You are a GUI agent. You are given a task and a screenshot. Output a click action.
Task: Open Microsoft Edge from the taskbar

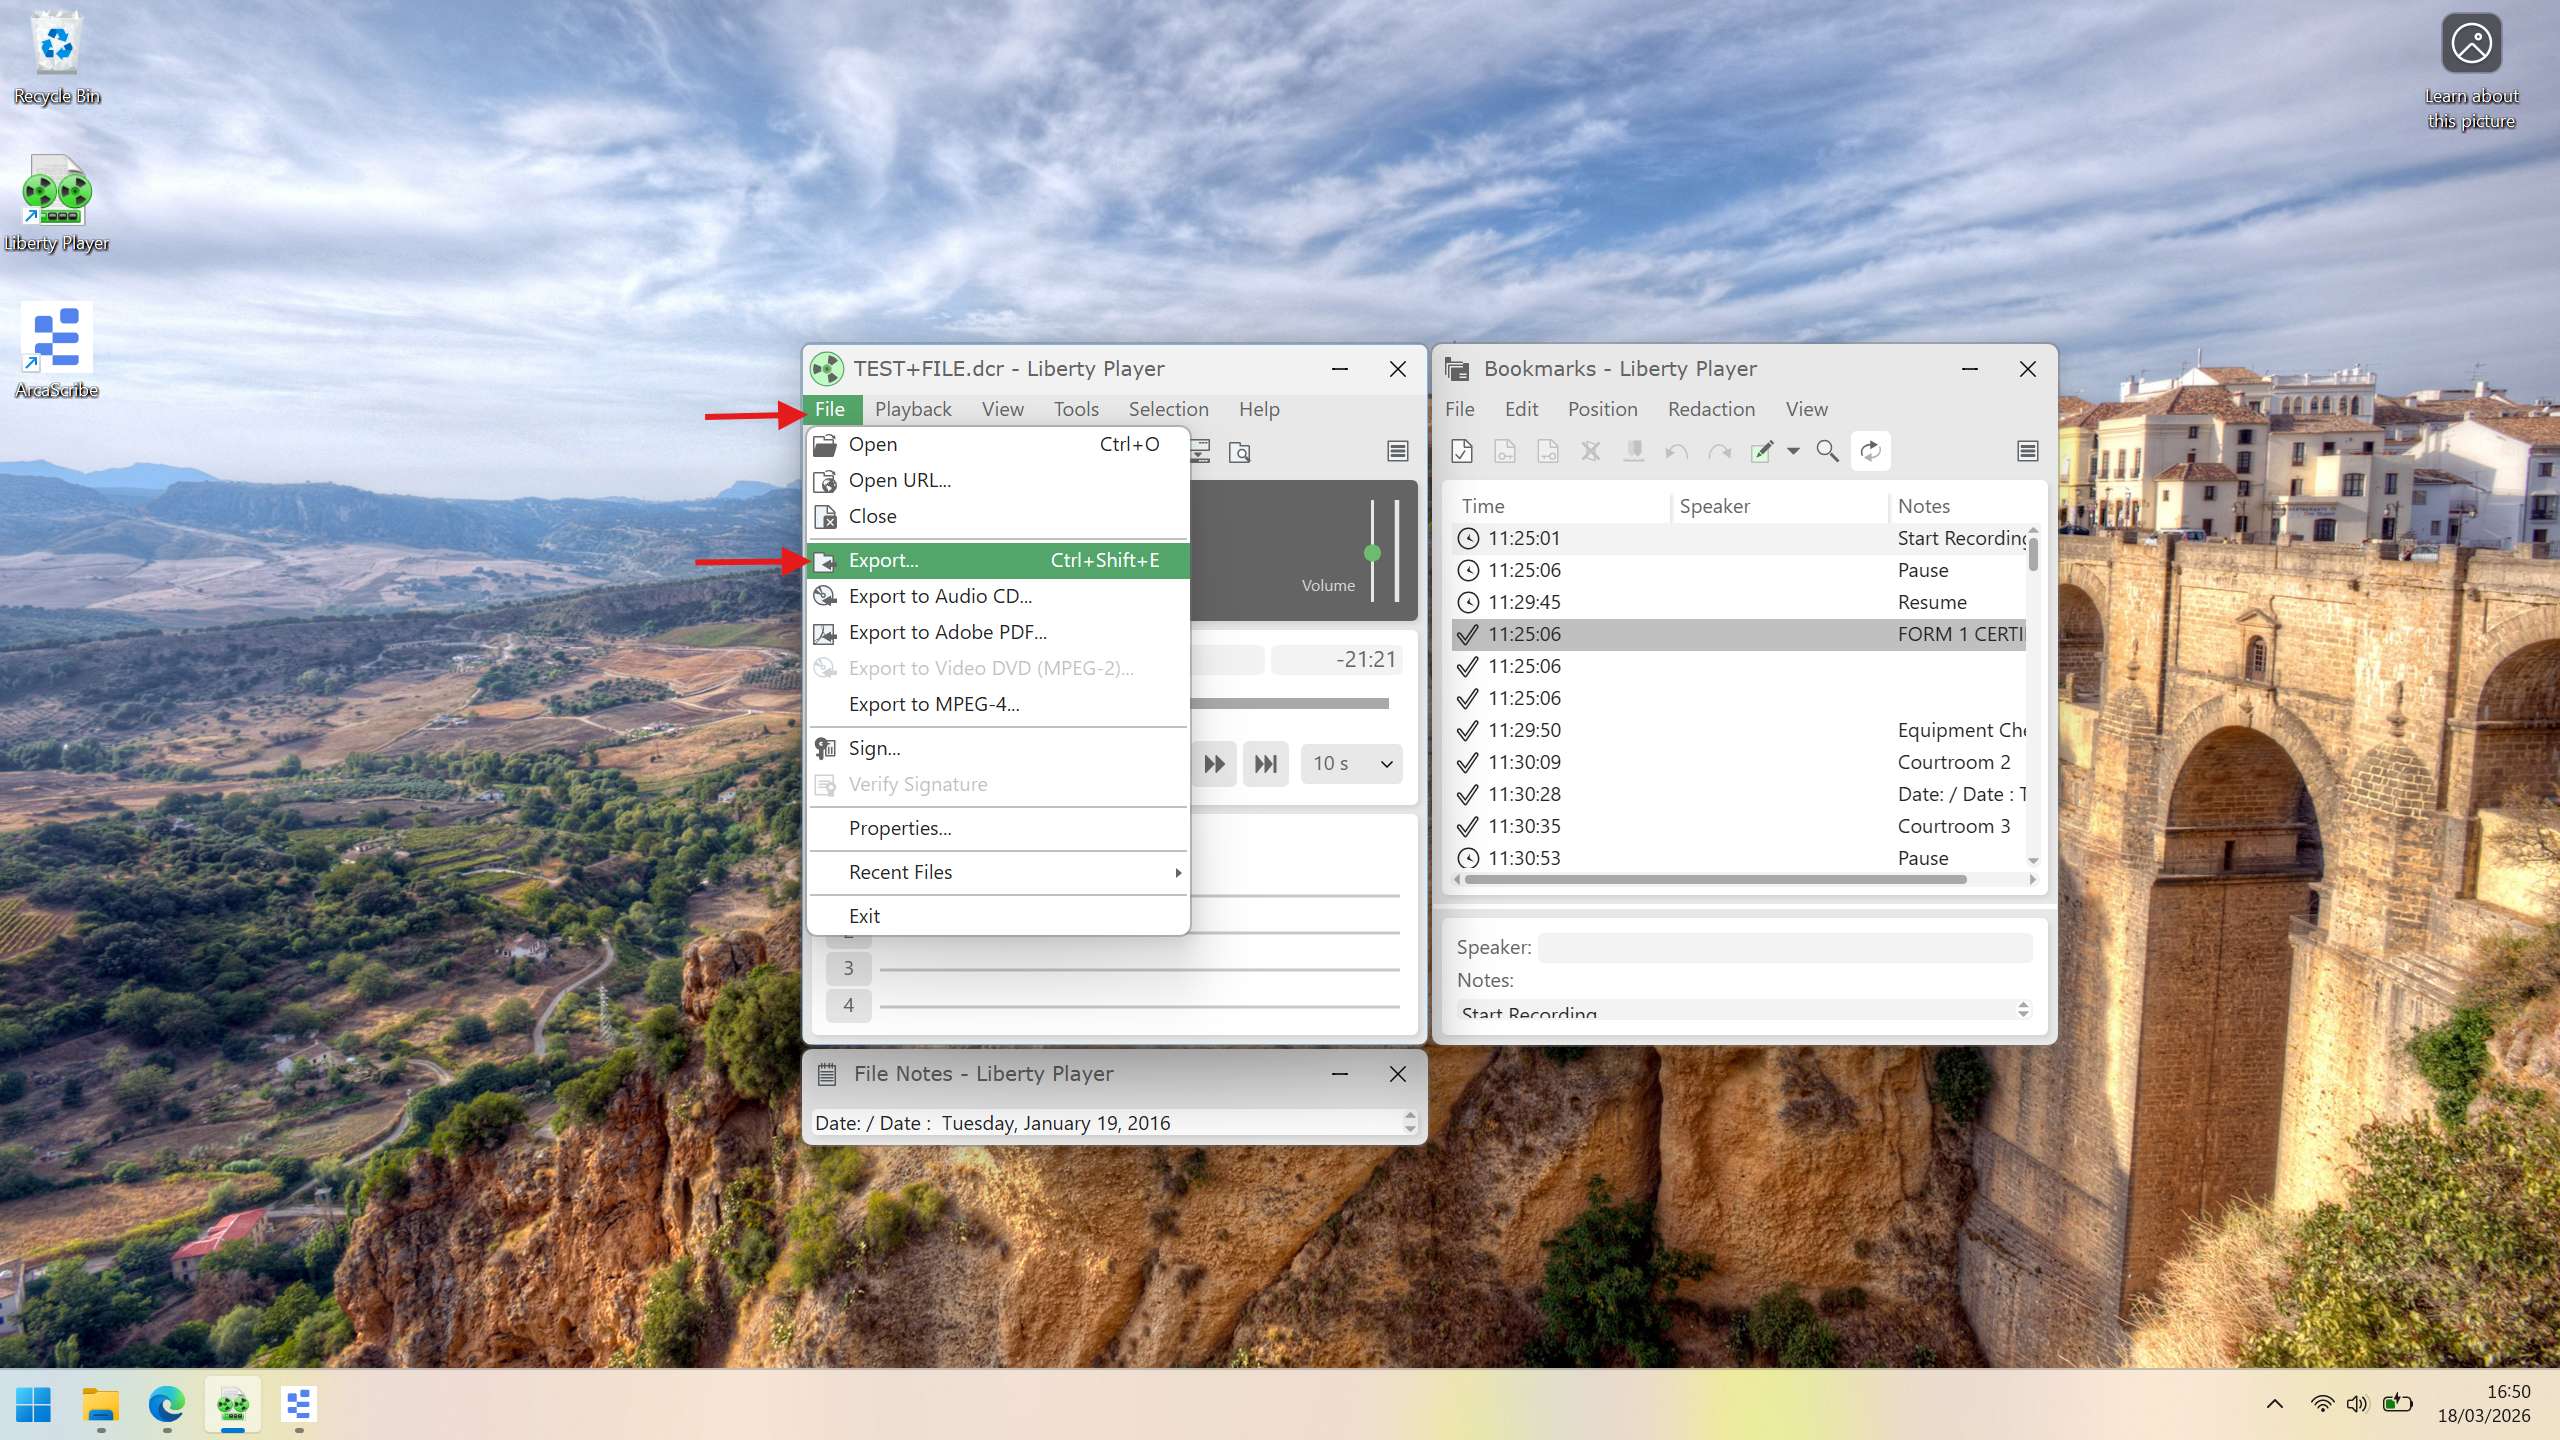click(x=165, y=1405)
